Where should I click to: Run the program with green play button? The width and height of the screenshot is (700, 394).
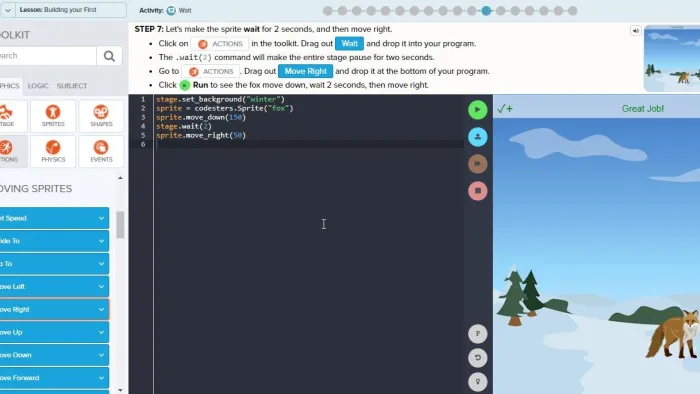tap(477, 110)
